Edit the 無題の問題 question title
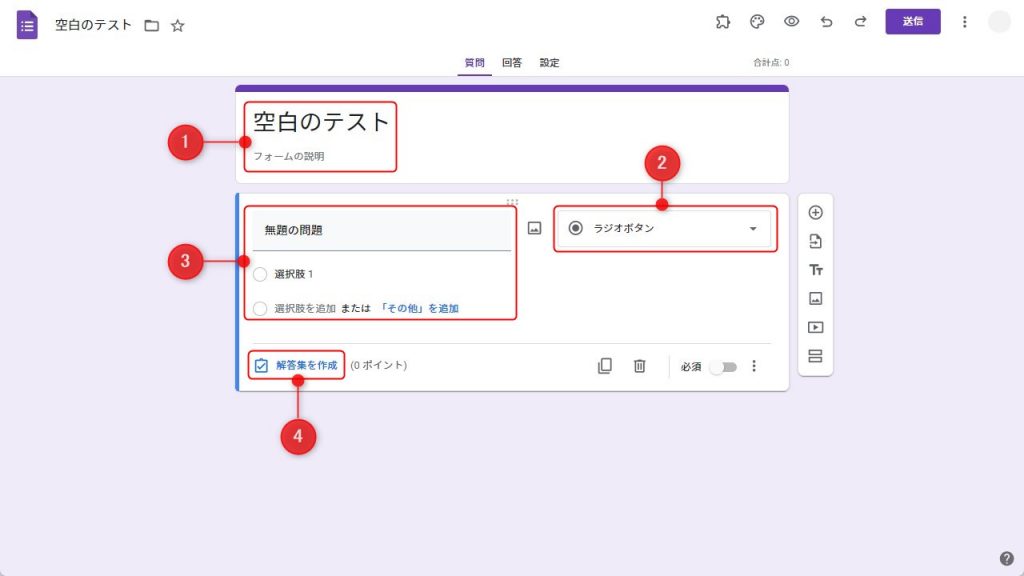 coord(381,230)
